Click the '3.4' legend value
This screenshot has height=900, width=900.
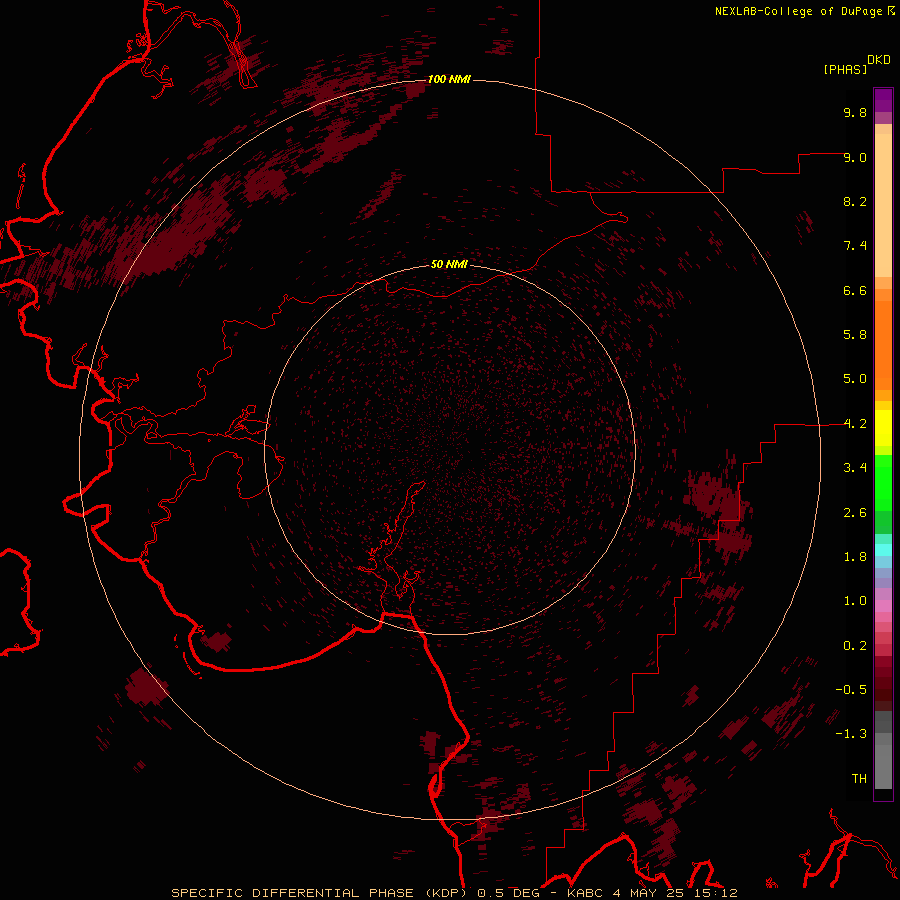pyautogui.click(x=855, y=468)
